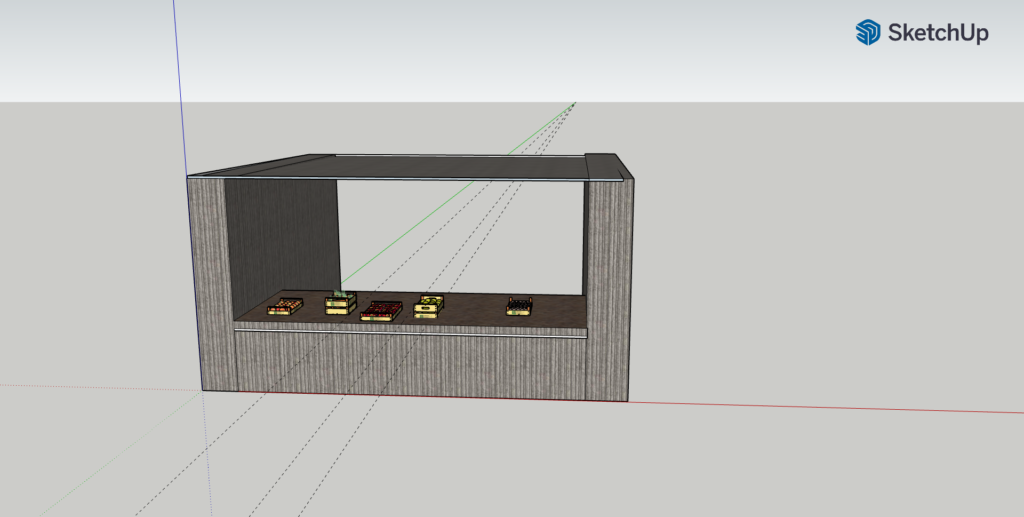Select the left wooden side pillar of the stall
1024x517 pixels.
tap(212, 284)
